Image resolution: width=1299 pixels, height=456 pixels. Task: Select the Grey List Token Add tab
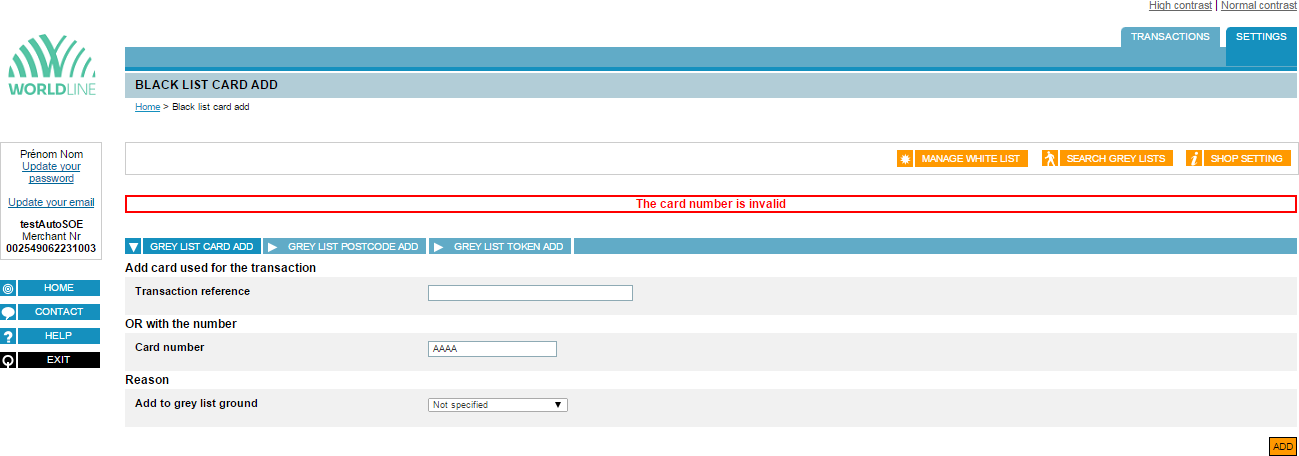tap(509, 246)
